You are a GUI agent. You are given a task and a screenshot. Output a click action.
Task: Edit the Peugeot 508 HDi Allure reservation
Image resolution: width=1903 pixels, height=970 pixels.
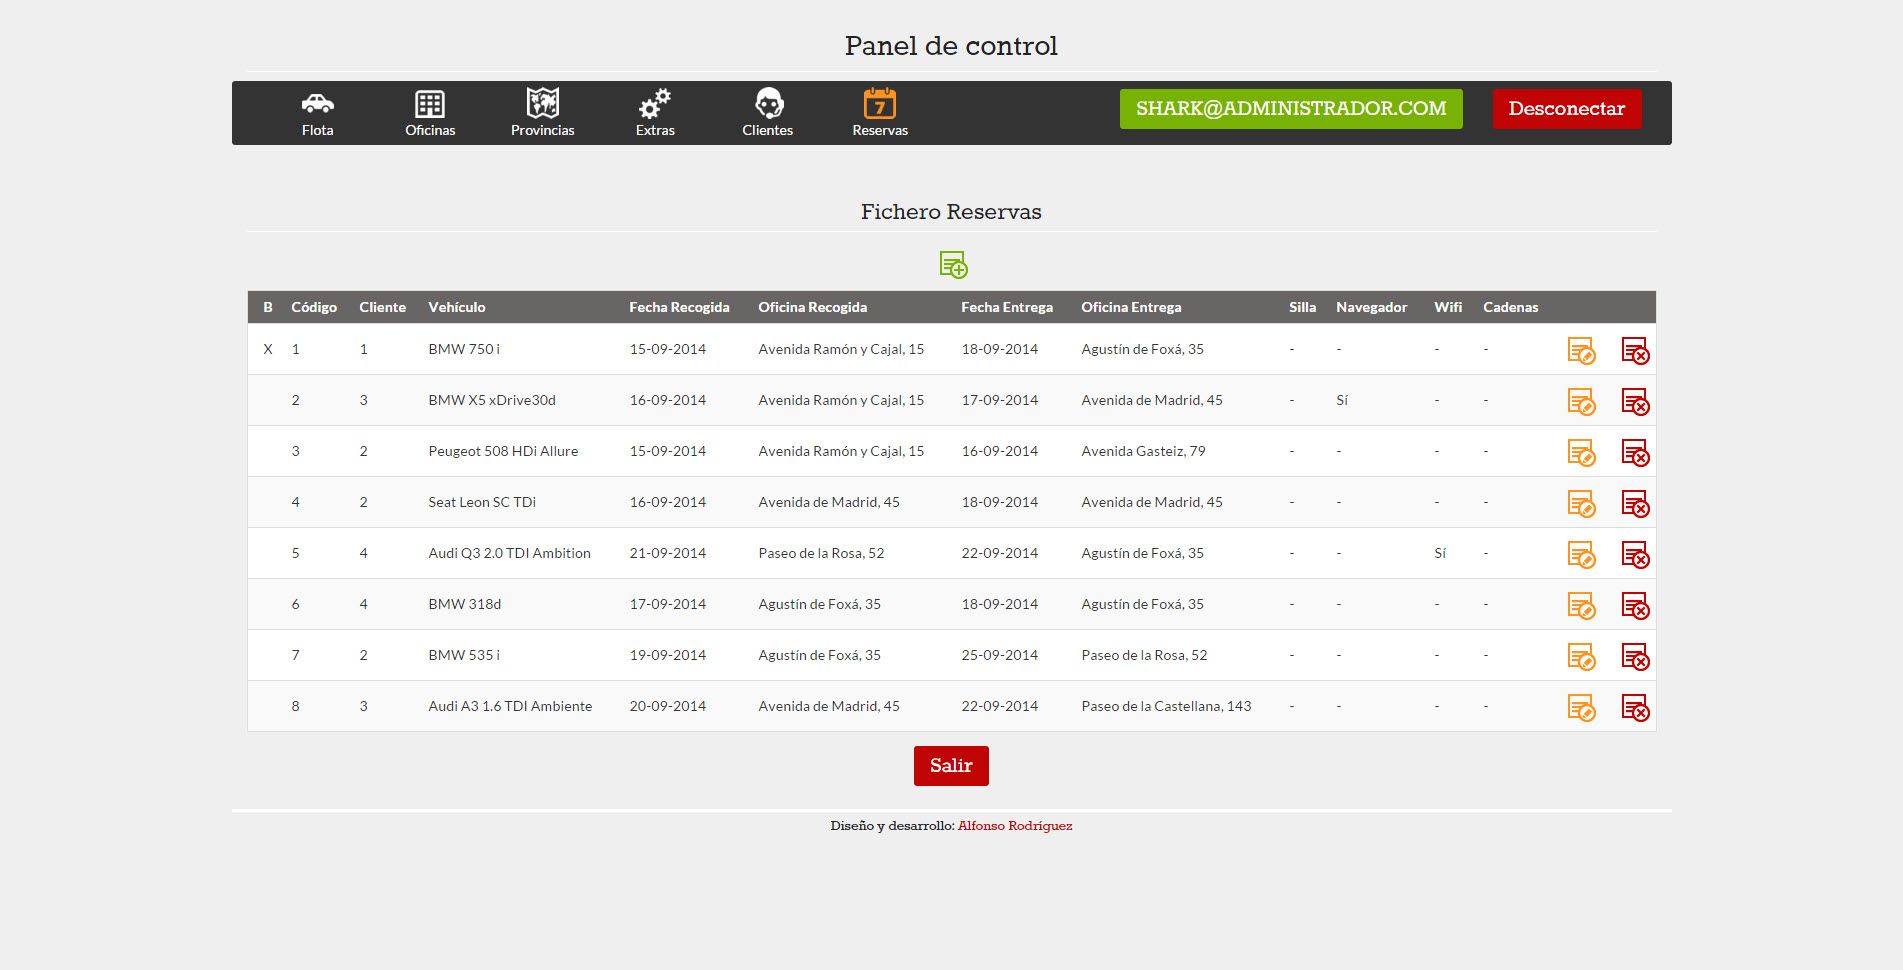tap(1580, 453)
